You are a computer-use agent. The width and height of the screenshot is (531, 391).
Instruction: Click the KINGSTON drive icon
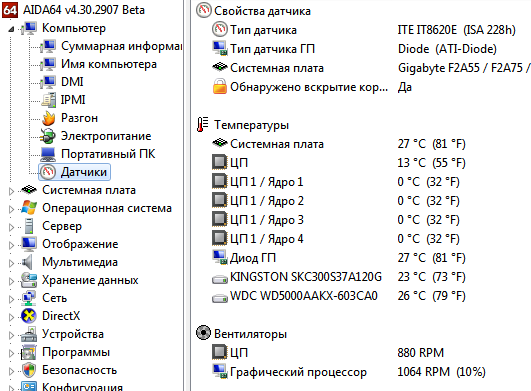220,279
